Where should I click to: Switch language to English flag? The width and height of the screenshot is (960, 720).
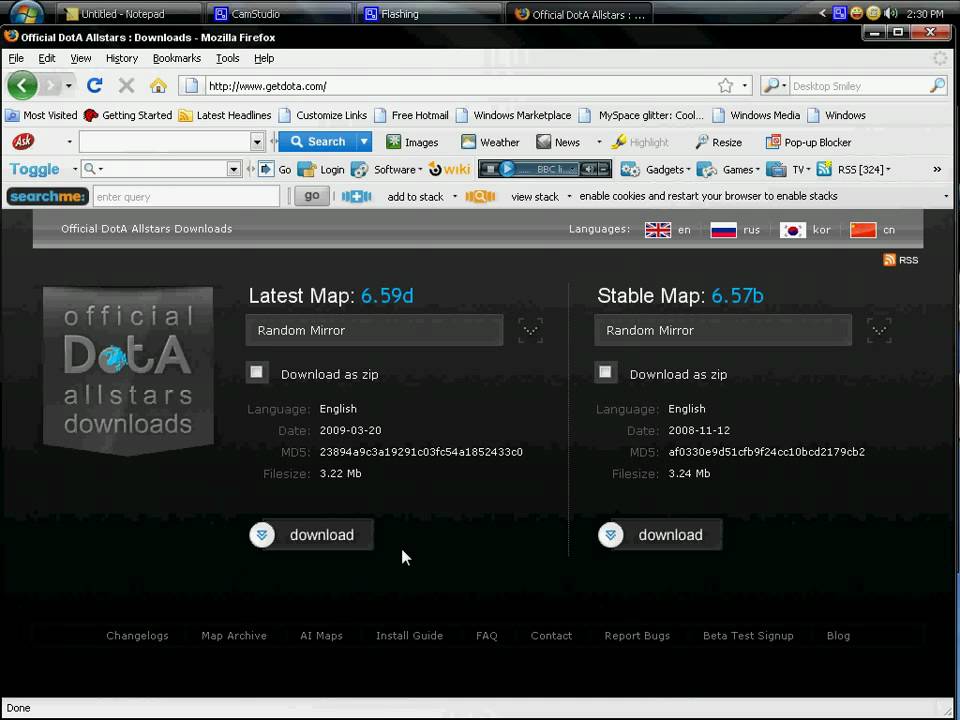coord(658,230)
